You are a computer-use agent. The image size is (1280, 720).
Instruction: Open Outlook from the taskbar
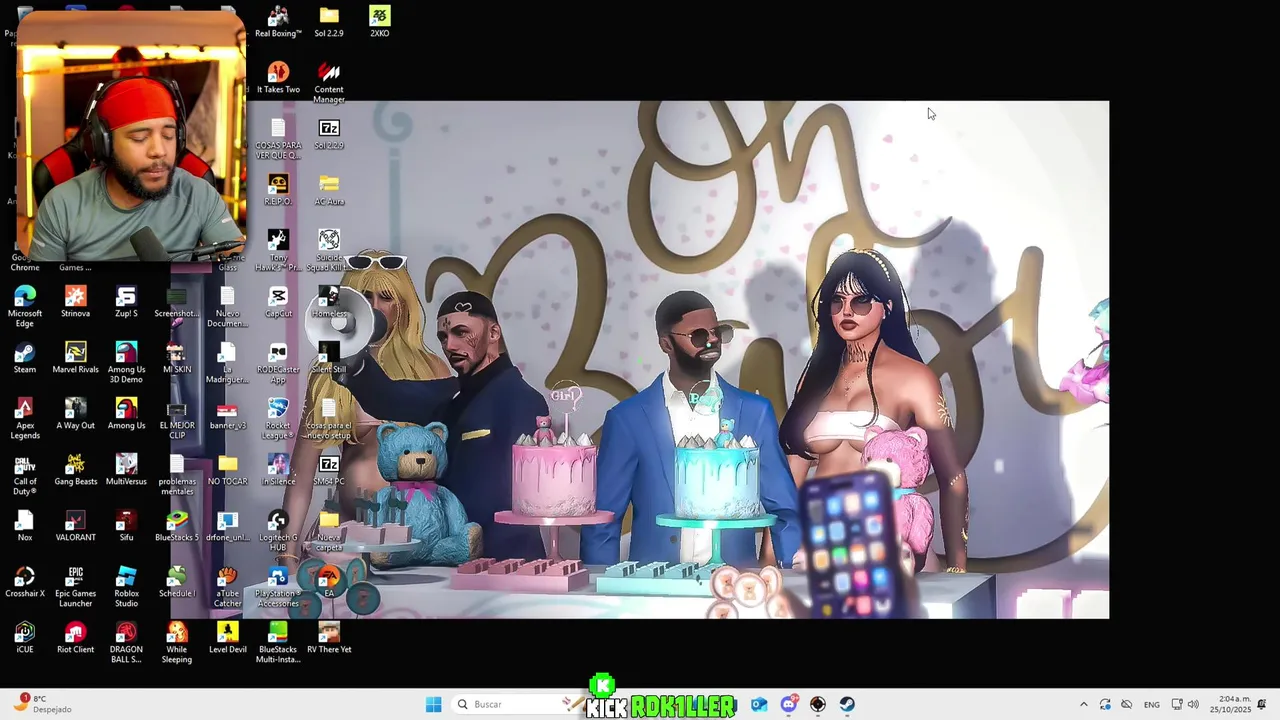pos(759,704)
